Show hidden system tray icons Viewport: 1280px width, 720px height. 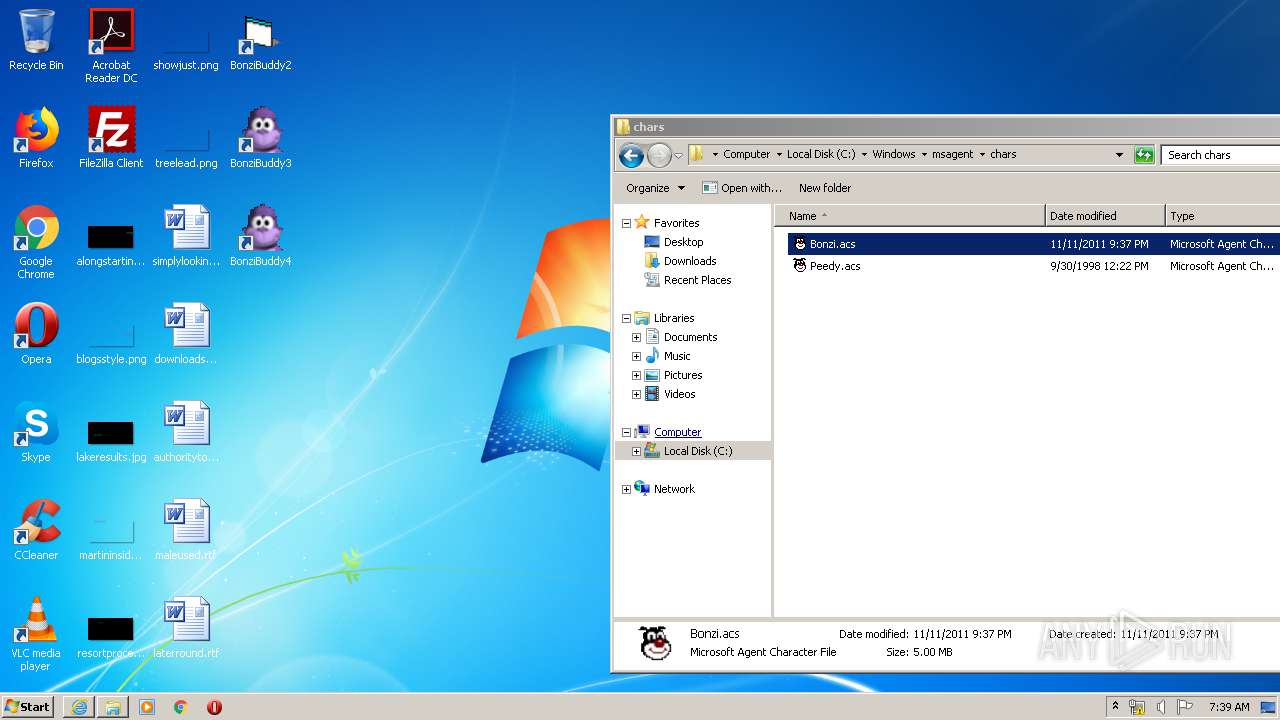[1115, 707]
